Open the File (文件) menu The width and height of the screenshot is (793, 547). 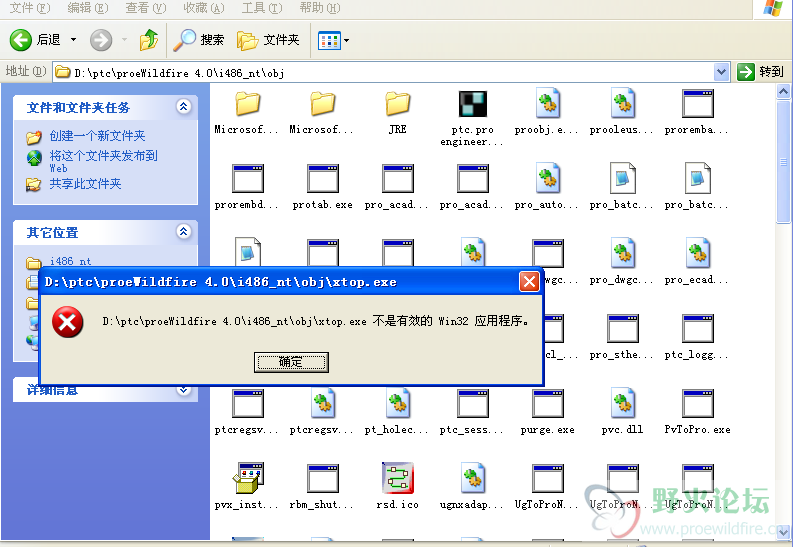tap(30, 8)
